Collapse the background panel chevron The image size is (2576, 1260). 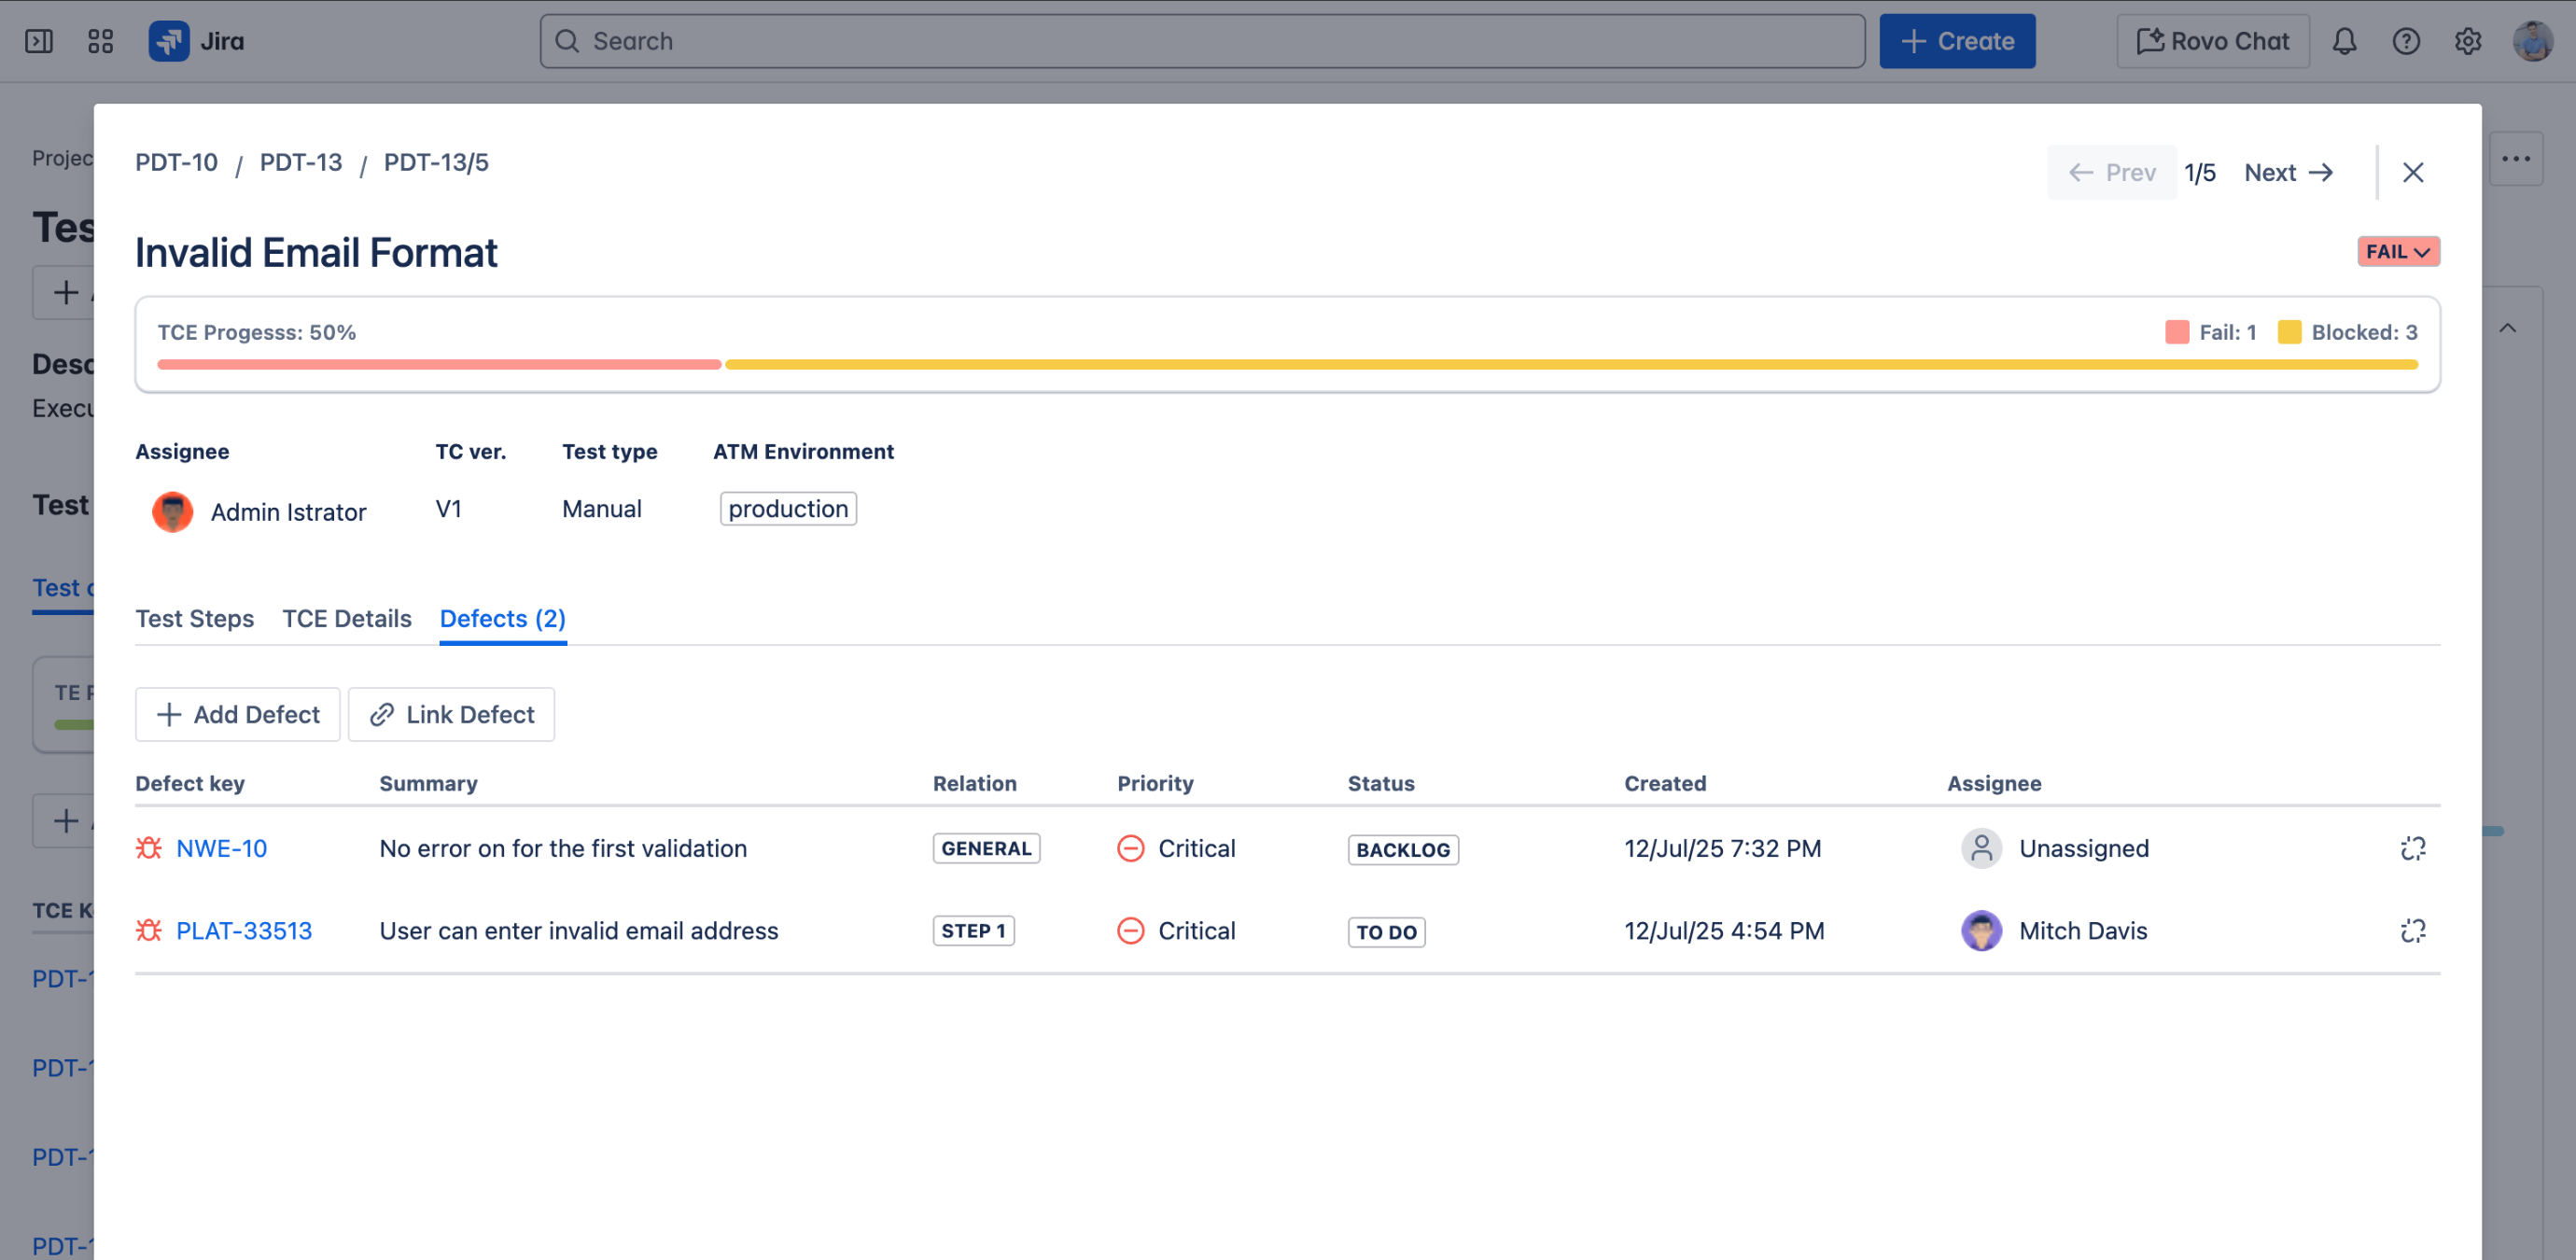tap(2508, 328)
